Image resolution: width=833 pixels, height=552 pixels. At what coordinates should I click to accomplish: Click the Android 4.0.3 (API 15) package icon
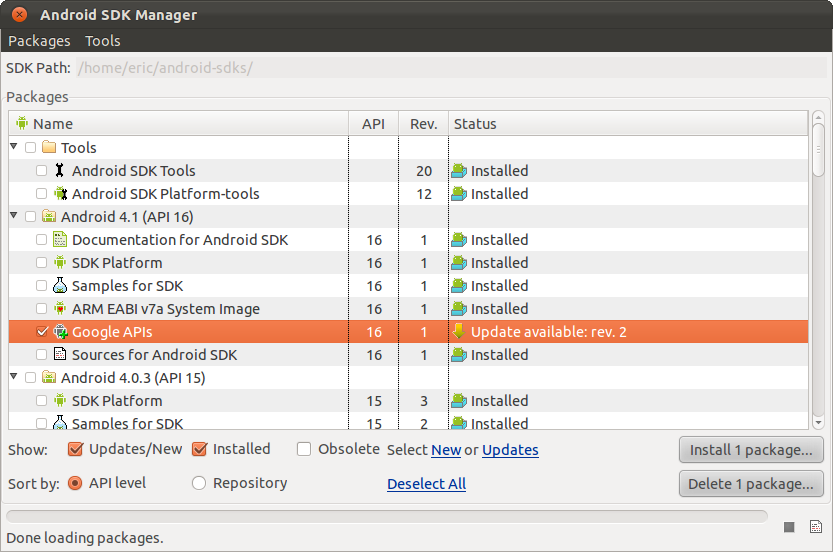point(49,377)
